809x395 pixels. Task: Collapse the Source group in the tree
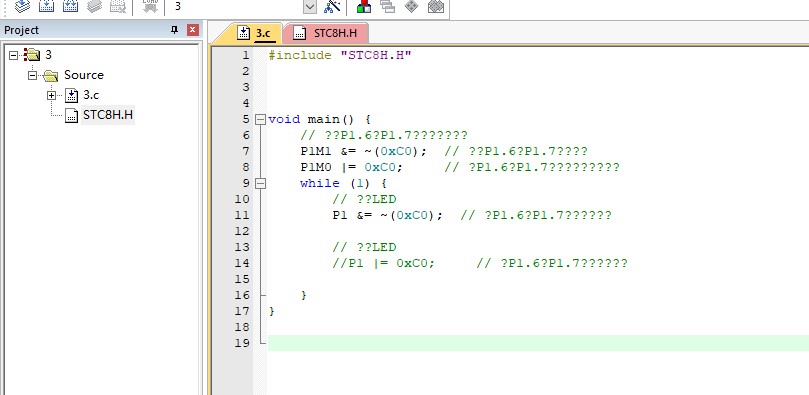33,75
